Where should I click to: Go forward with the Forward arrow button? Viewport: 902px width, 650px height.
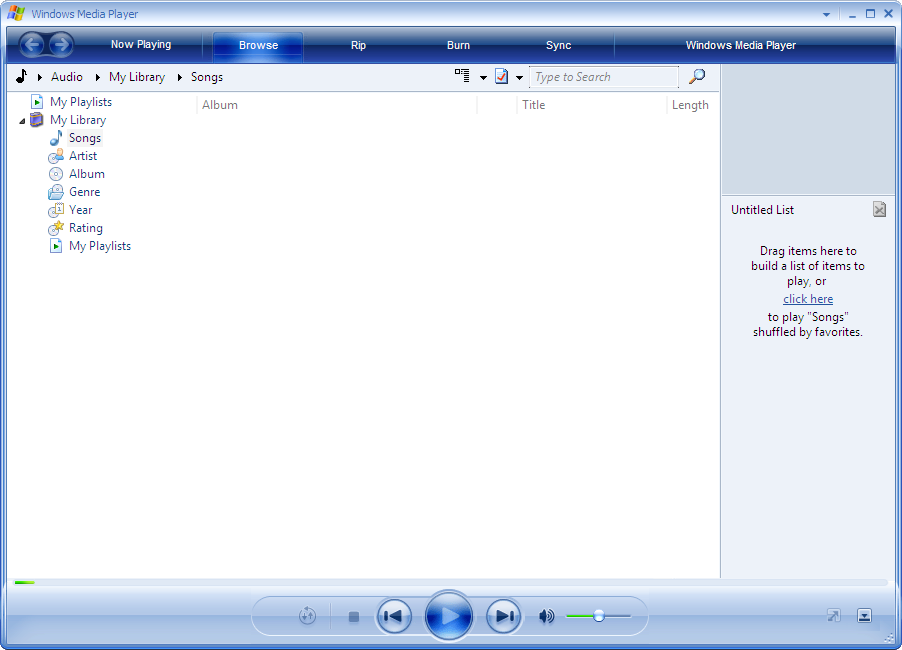tap(60, 44)
